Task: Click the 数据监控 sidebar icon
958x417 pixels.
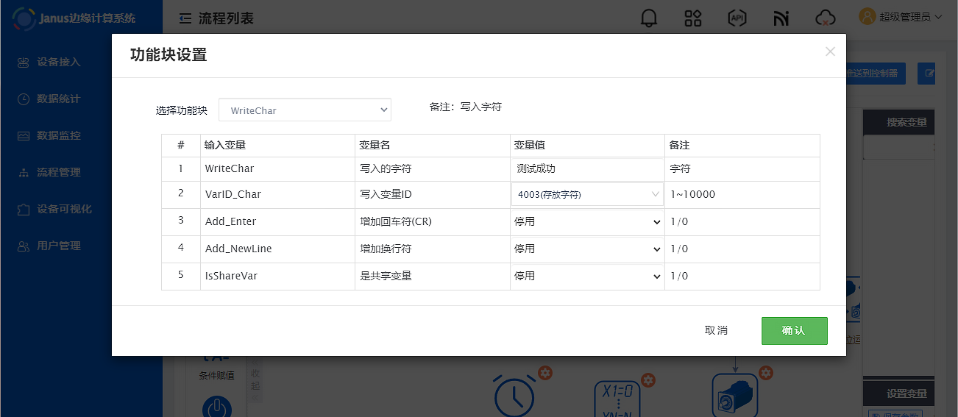Action: click(x=23, y=136)
